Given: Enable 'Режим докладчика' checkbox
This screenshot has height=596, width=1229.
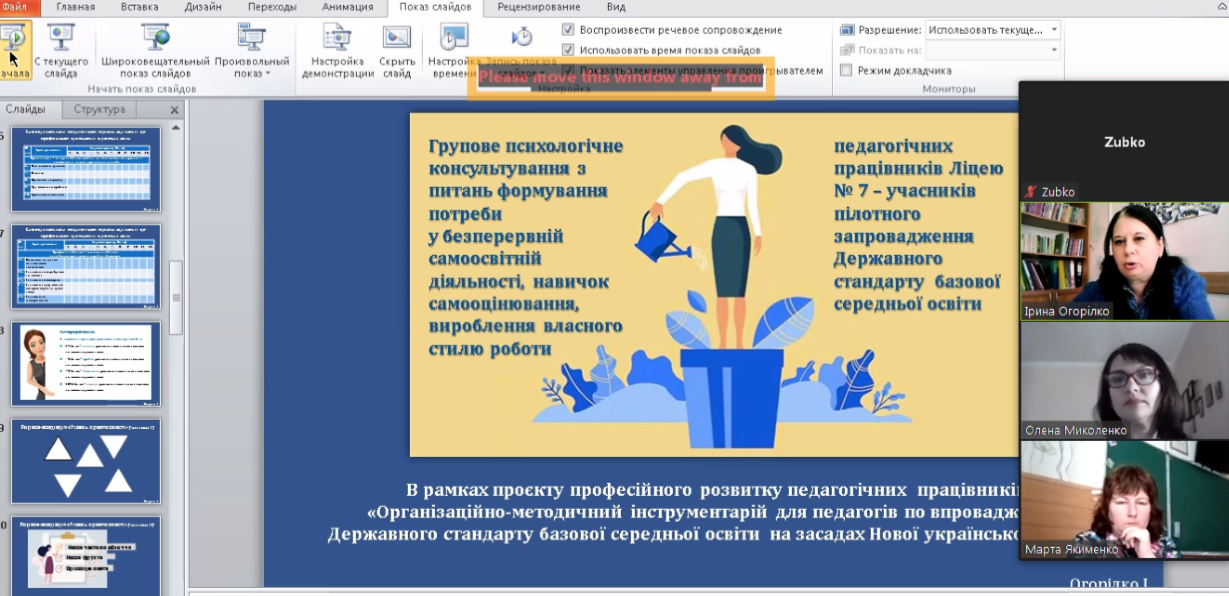Looking at the screenshot, I should [847, 70].
